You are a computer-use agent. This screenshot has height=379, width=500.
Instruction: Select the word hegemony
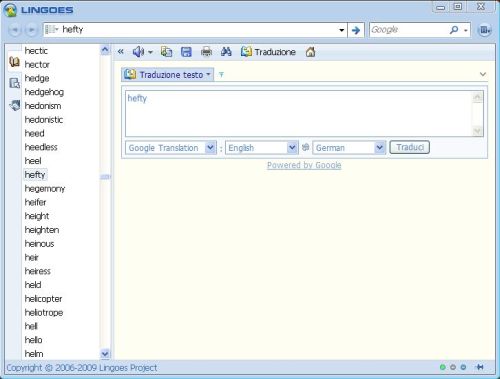tap(45, 189)
